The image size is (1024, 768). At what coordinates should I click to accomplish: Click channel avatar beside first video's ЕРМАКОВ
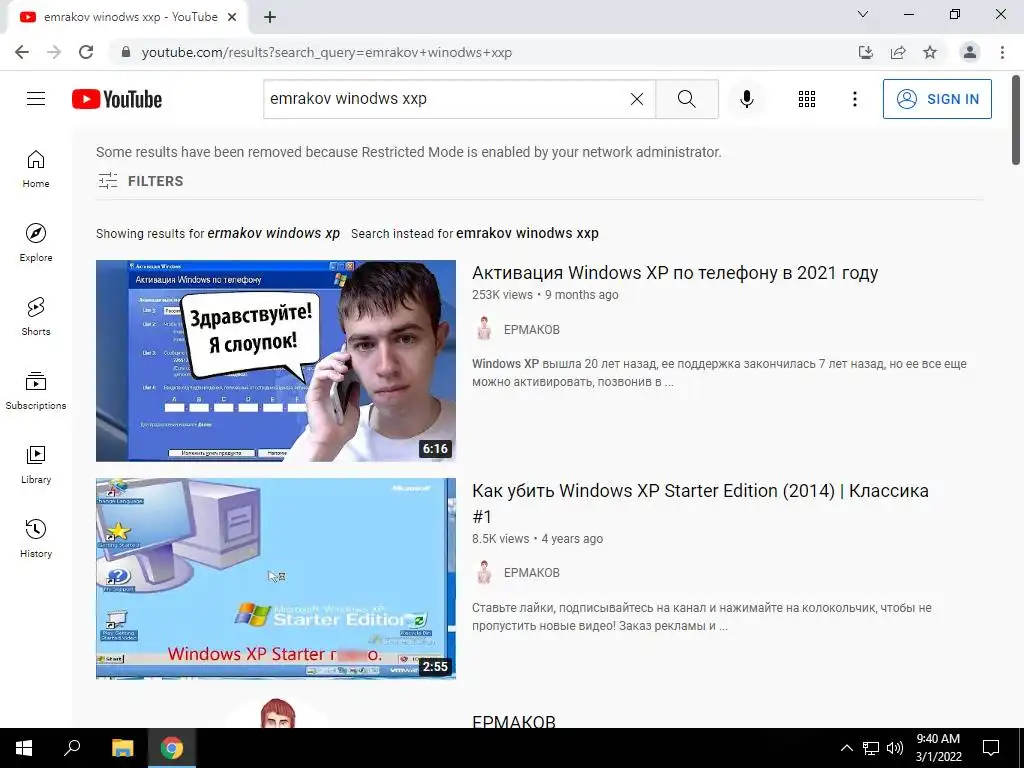(484, 329)
